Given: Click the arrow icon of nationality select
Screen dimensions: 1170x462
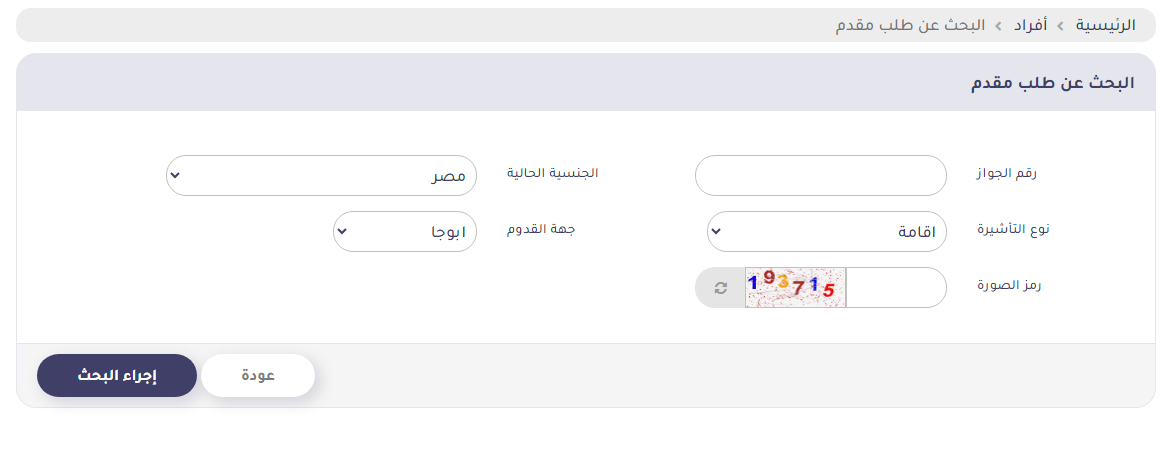Looking at the screenshot, I should click(x=175, y=176).
